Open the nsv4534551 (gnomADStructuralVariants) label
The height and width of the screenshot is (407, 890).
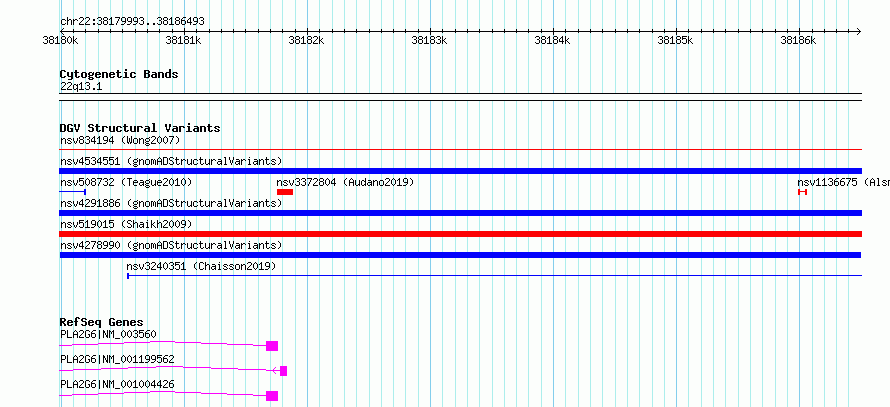[x=171, y=161]
